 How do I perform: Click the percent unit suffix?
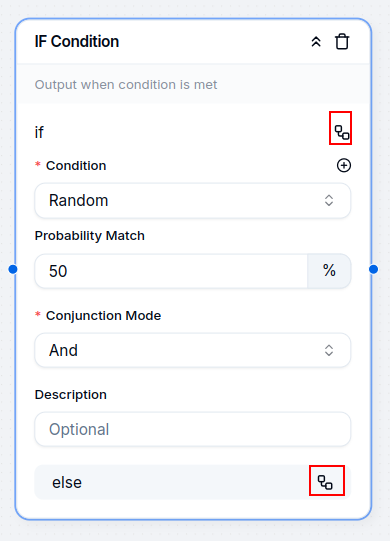[329, 271]
